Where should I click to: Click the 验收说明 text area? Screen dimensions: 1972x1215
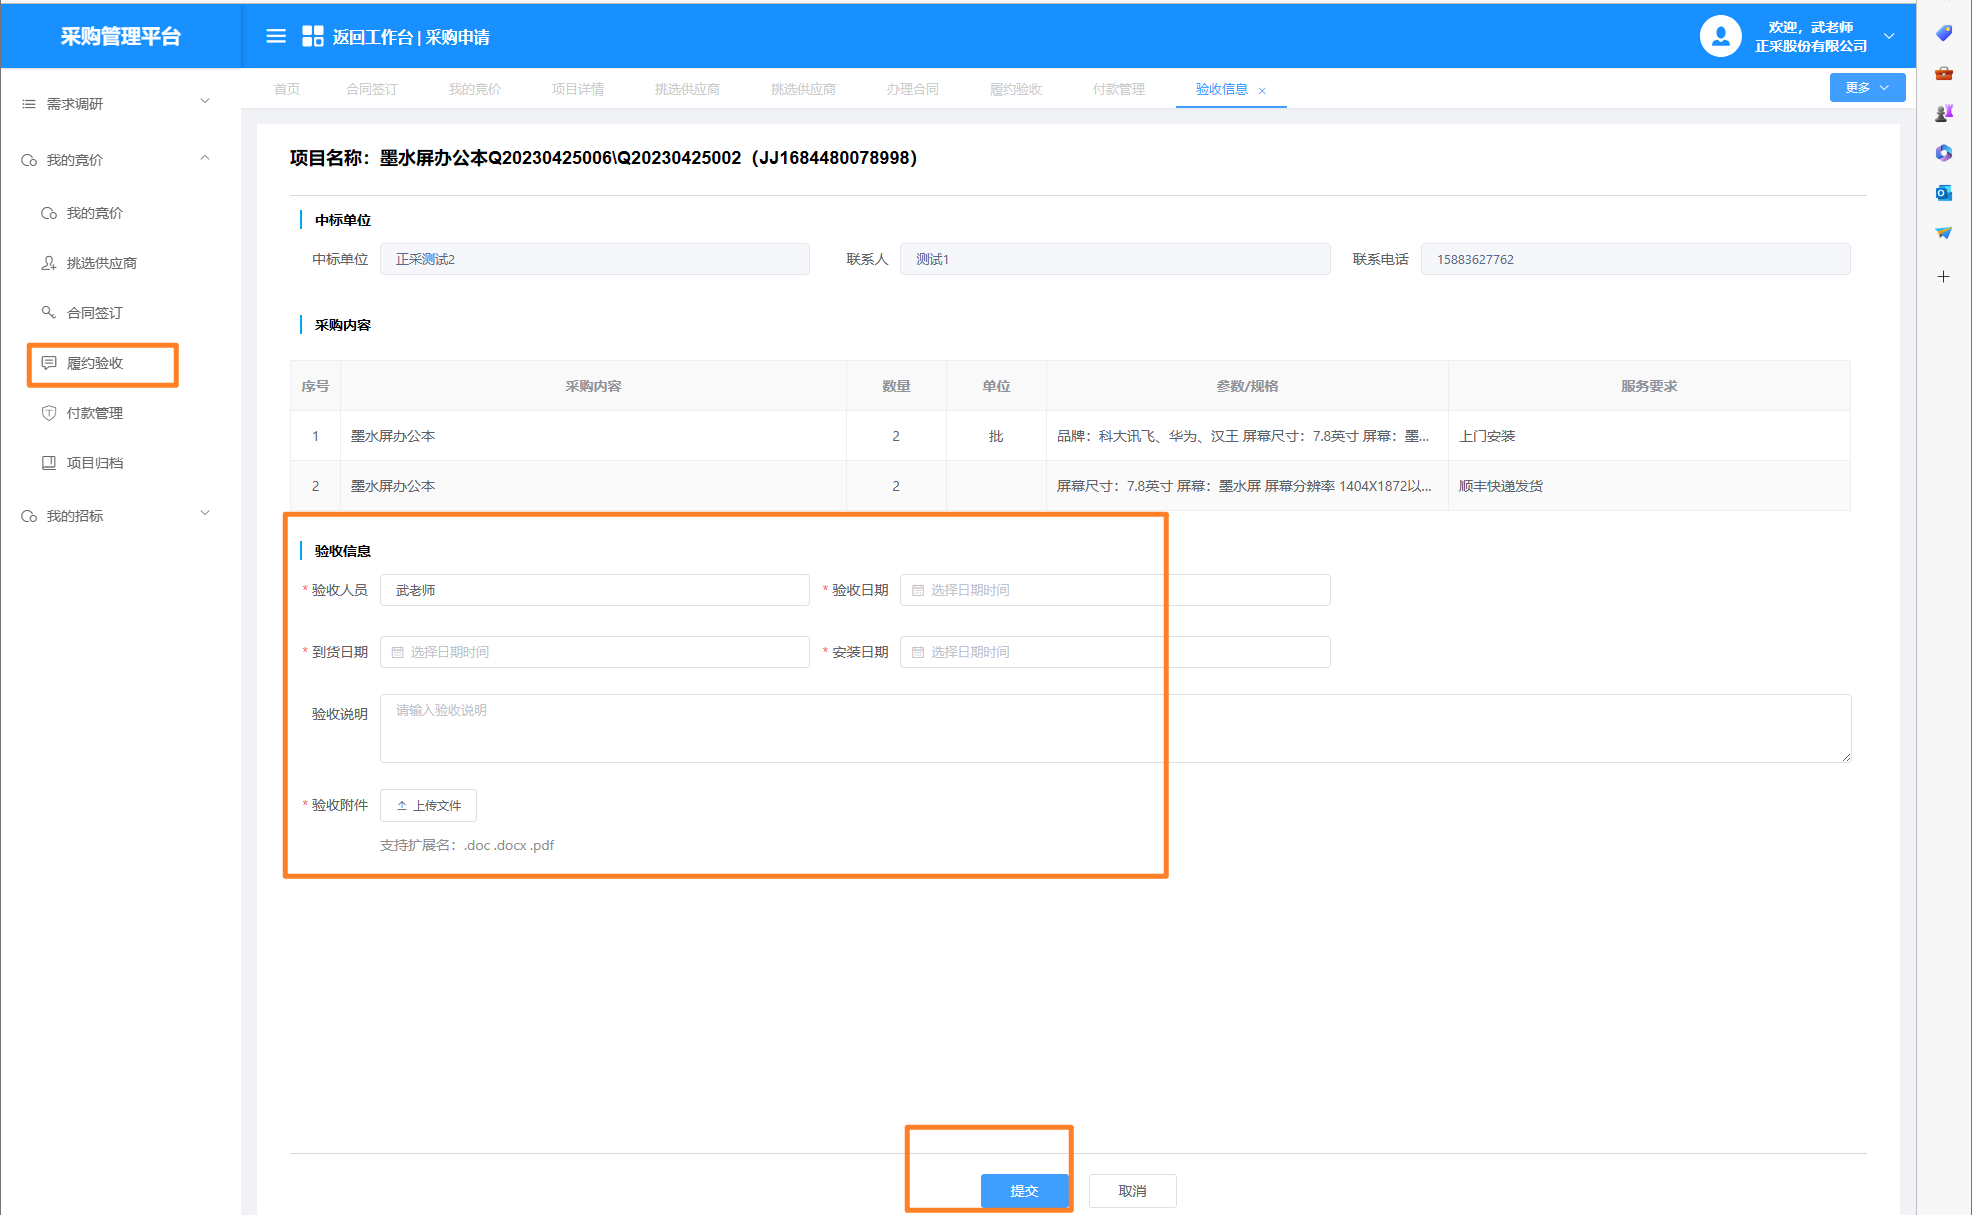point(1114,728)
